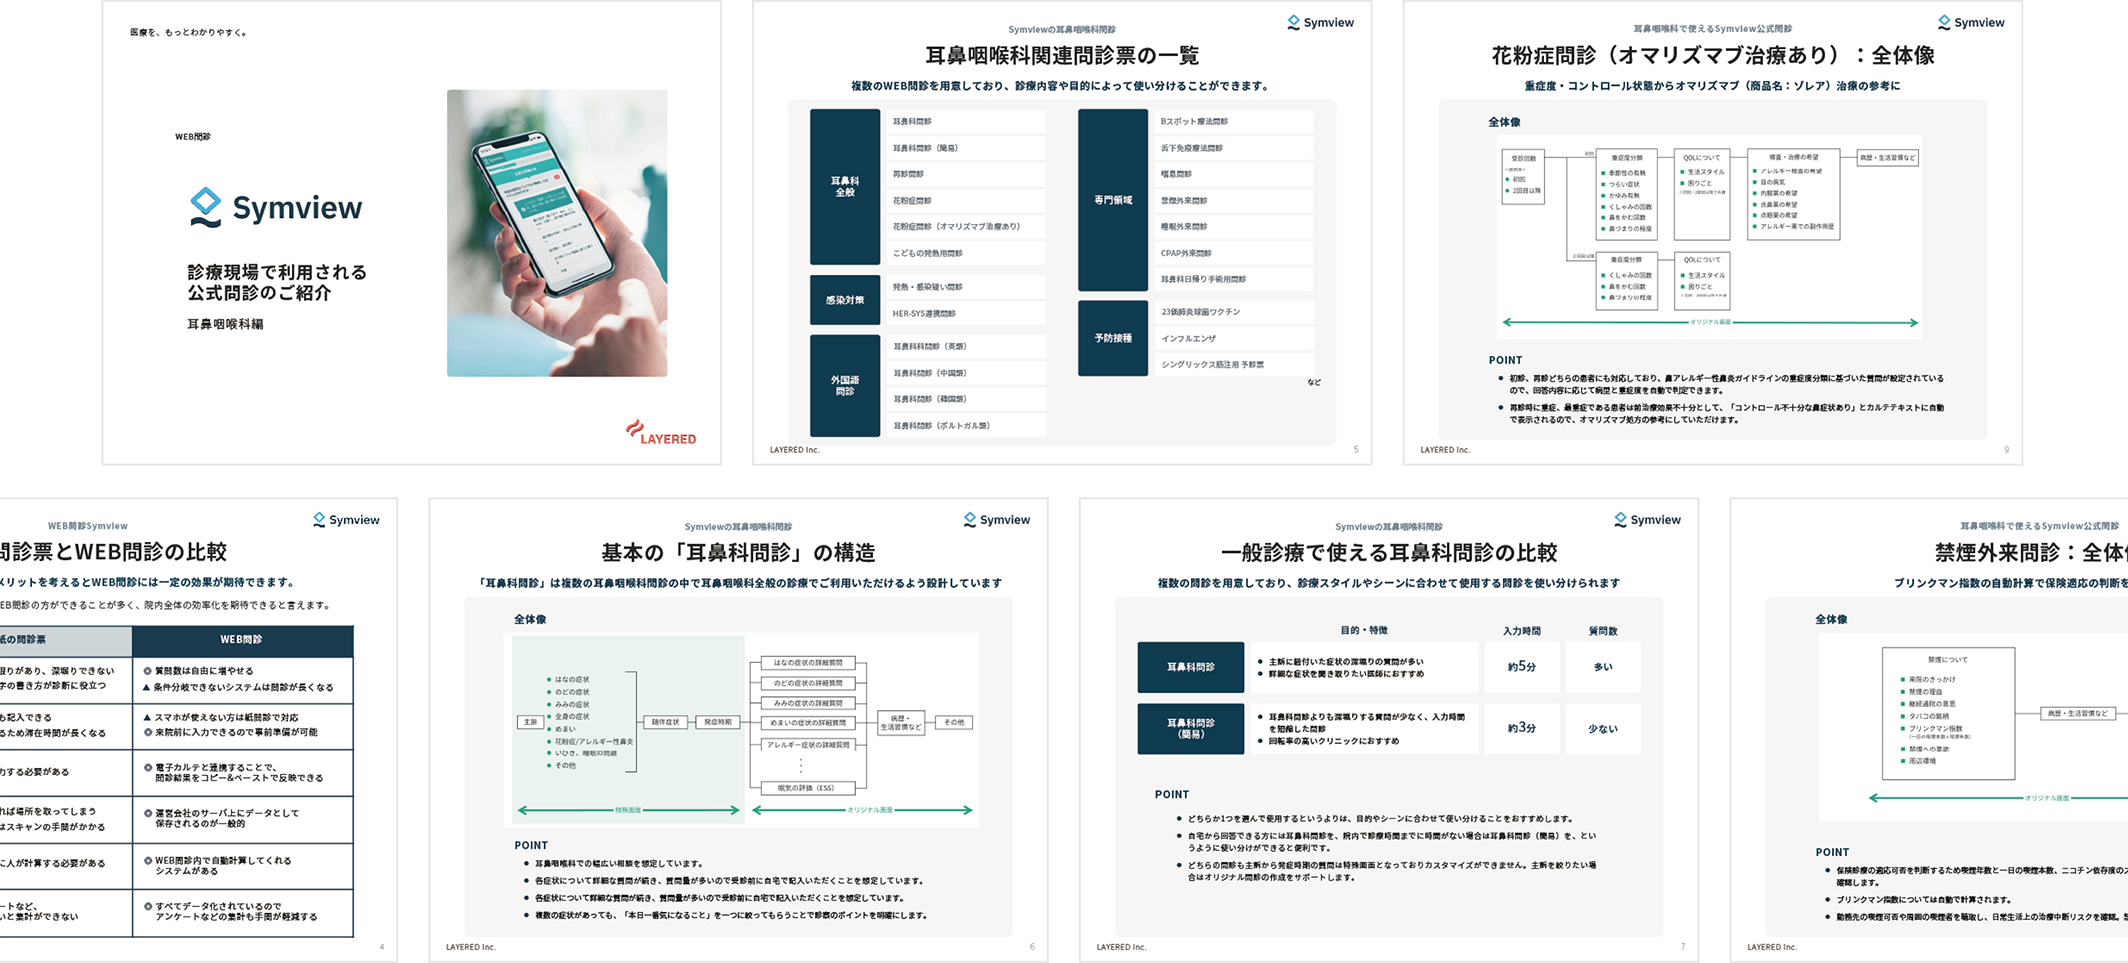The width and height of the screenshot is (2128, 963).
Task: Open the 花粉症問診（オマリズマブ治療あり）：全体像 slide title
Action: 1712,56
